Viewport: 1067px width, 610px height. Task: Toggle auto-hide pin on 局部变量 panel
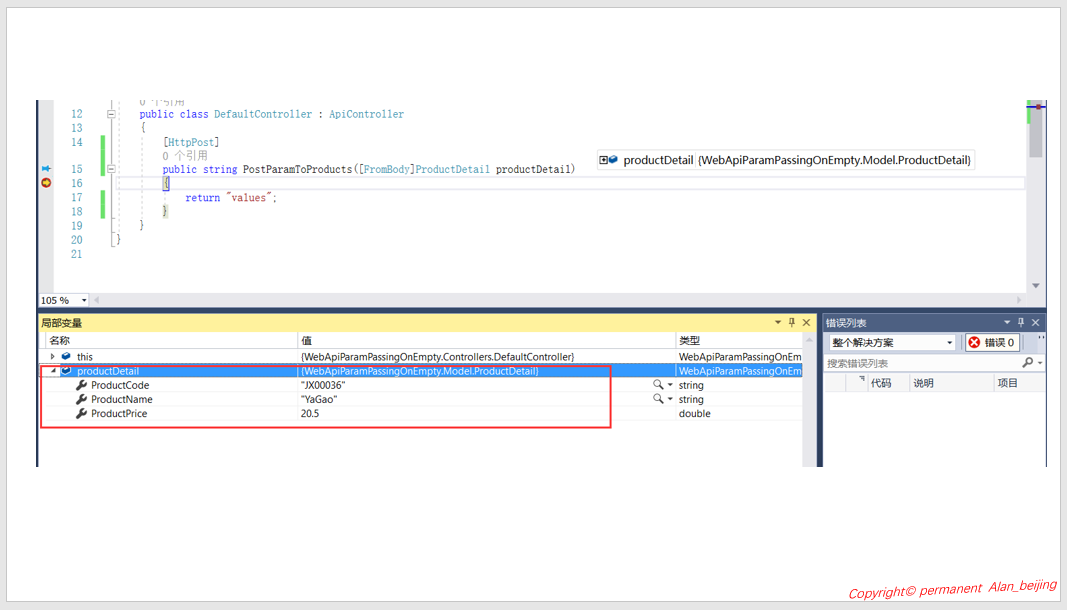point(791,323)
